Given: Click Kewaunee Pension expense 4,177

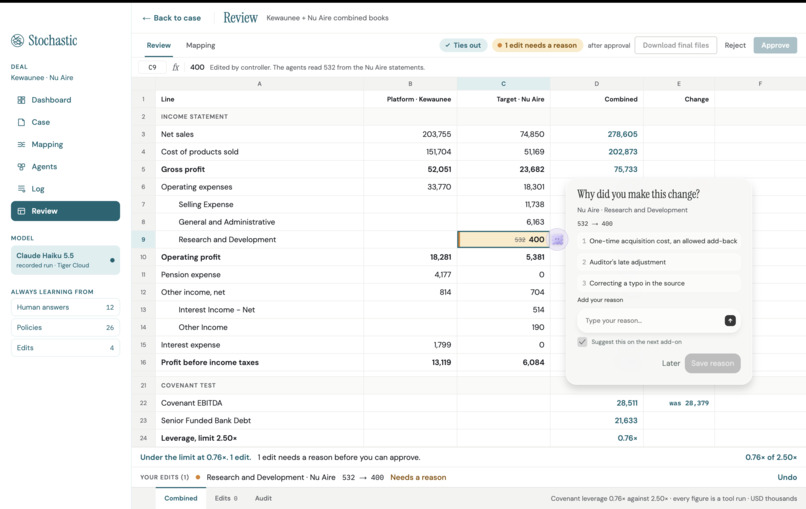Looking at the screenshot, I should point(442,275).
